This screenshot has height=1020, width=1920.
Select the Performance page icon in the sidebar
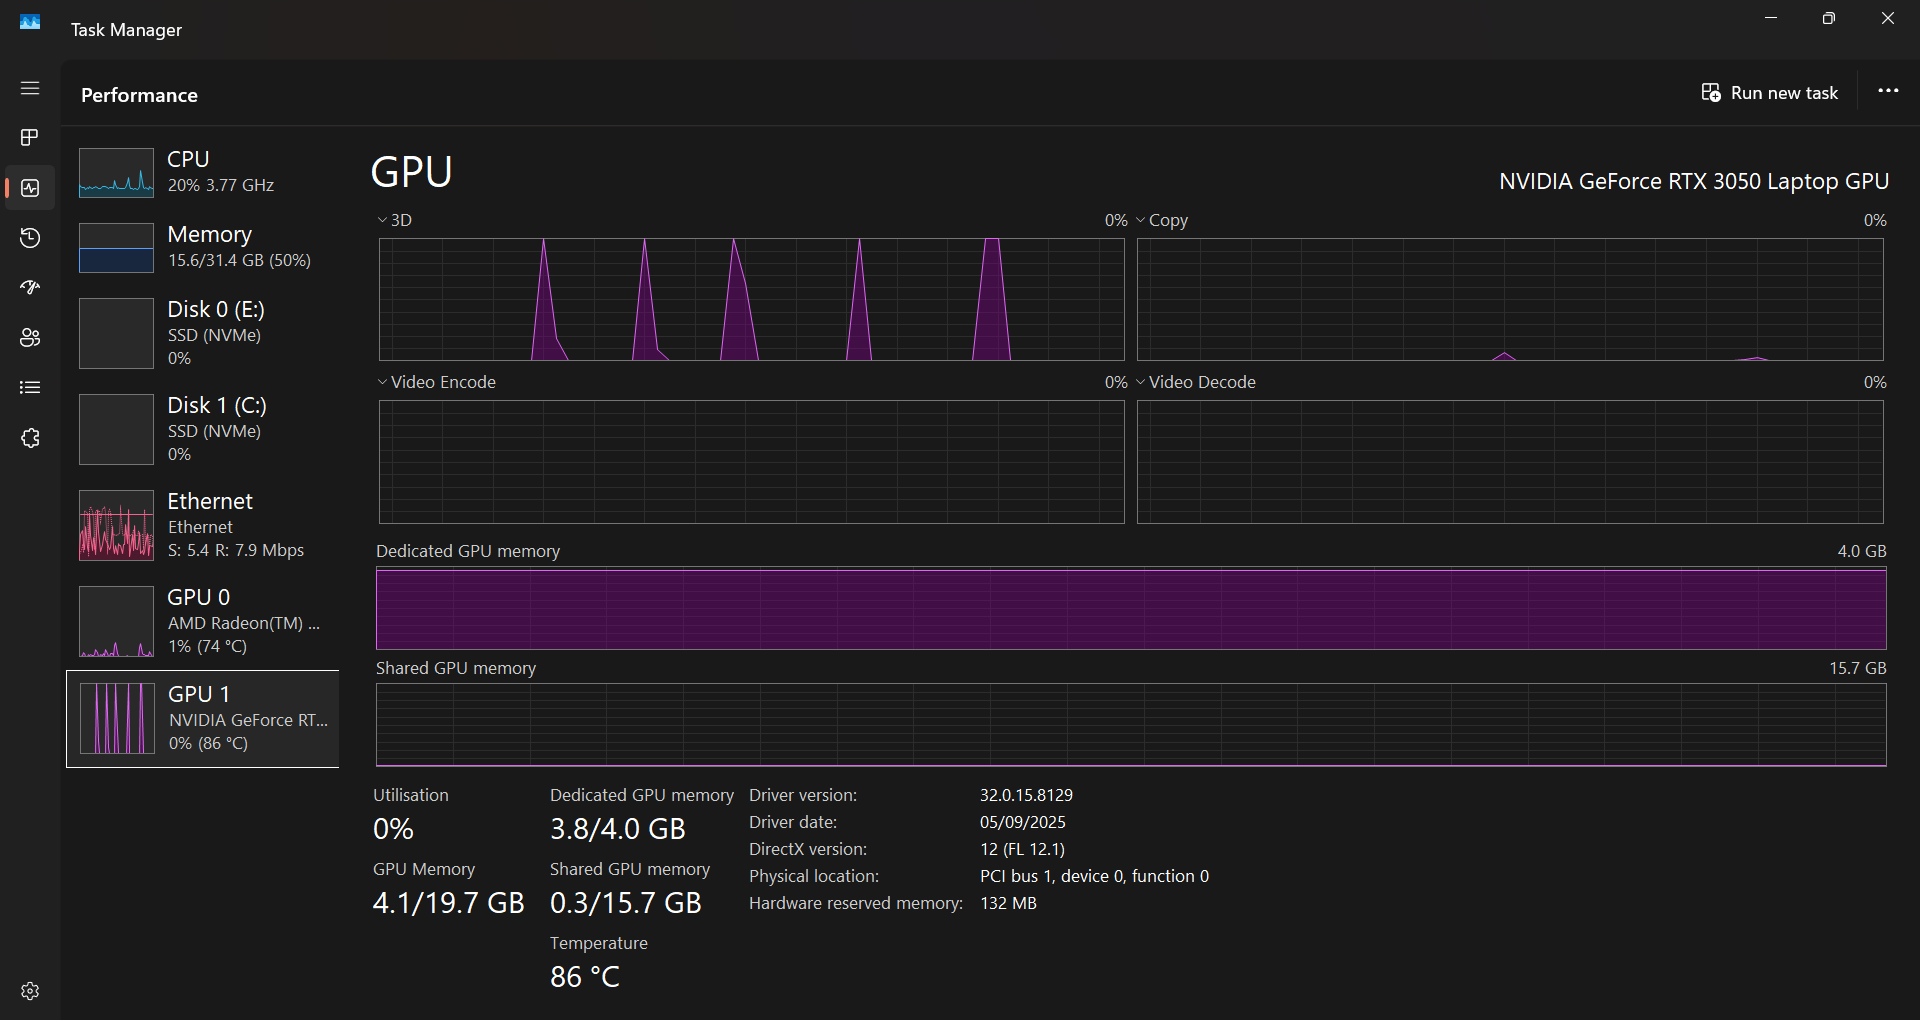[x=30, y=188]
